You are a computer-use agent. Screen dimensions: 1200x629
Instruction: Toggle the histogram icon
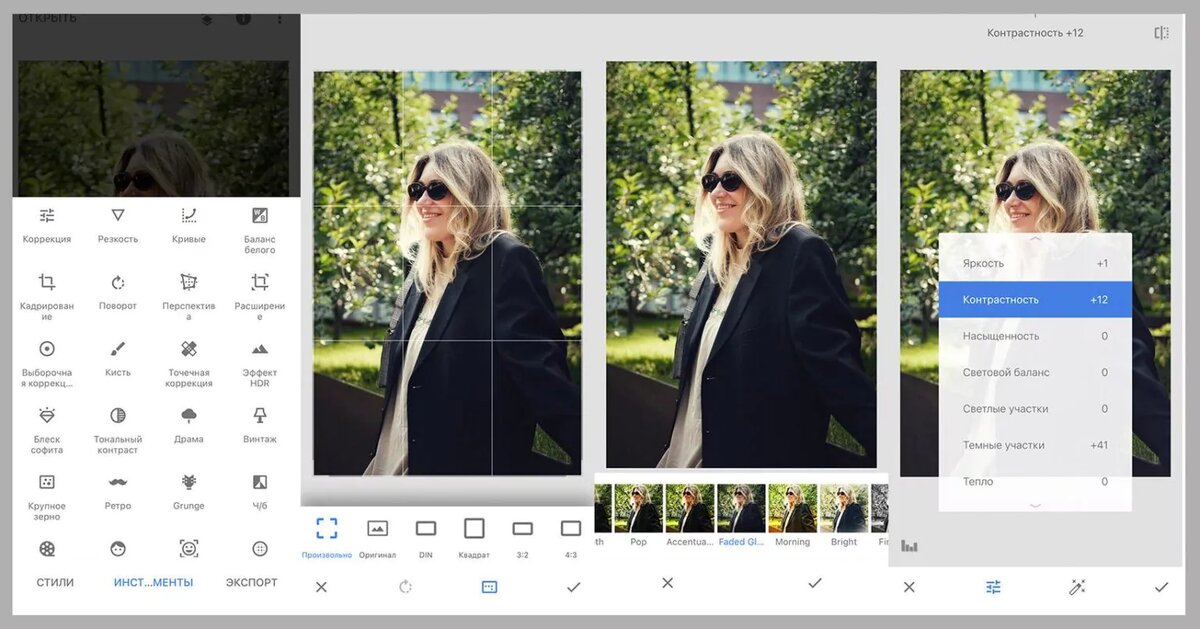click(x=909, y=546)
